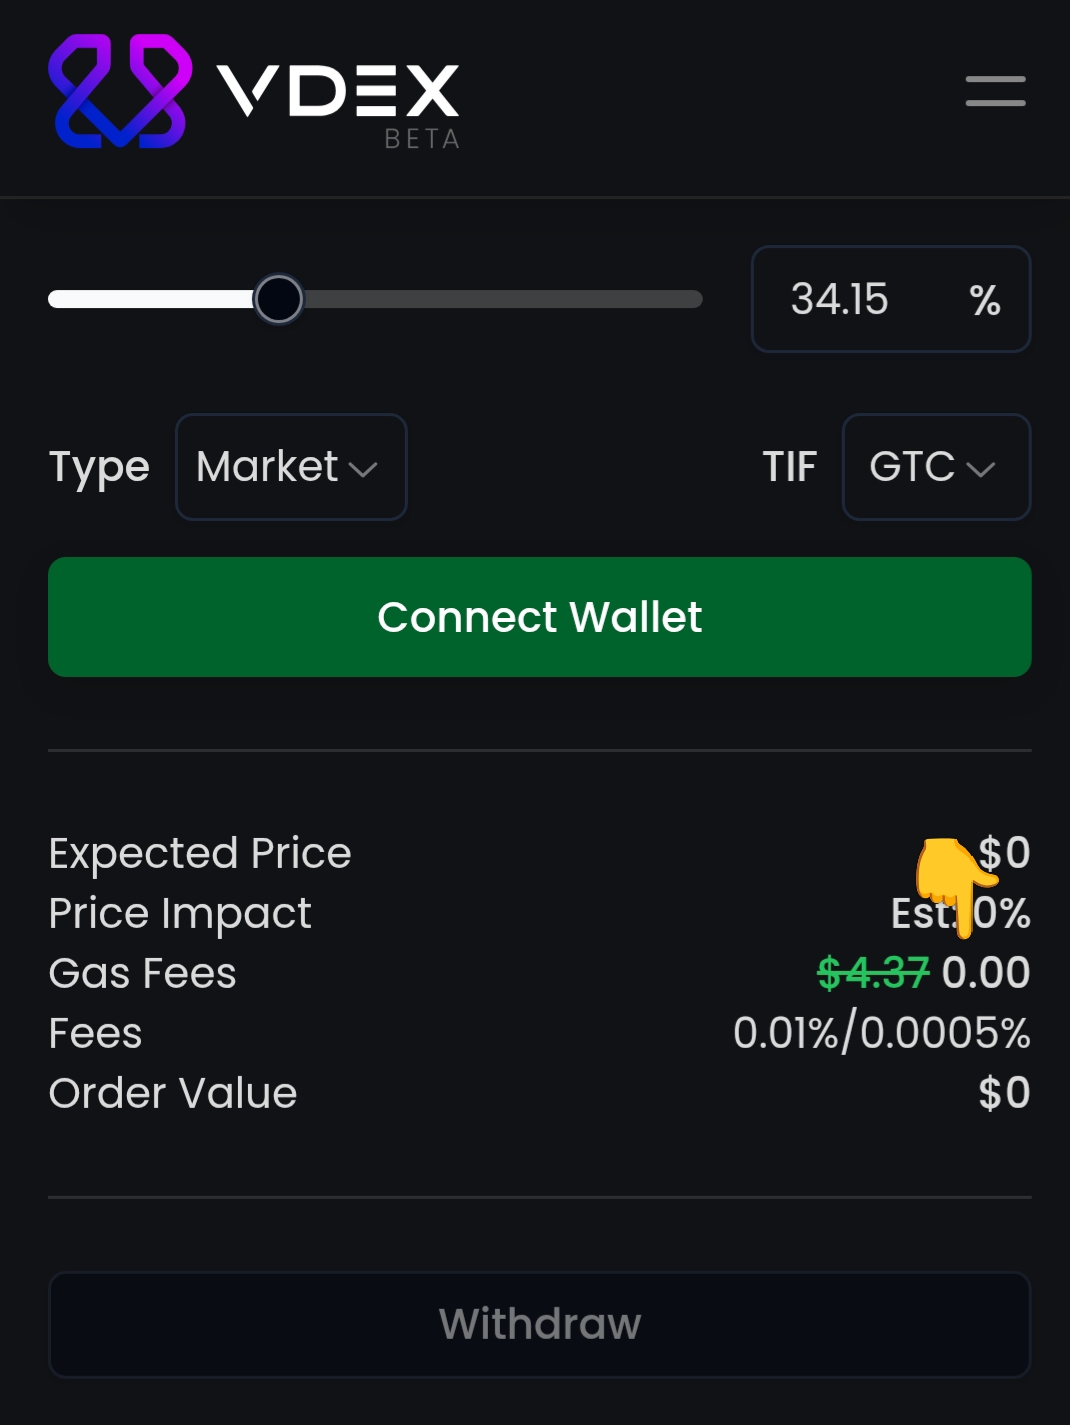Image resolution: width=1070 pixels, height=1425 pixels.
Task: Click the Expected Price label
Action: click(200, 853)
